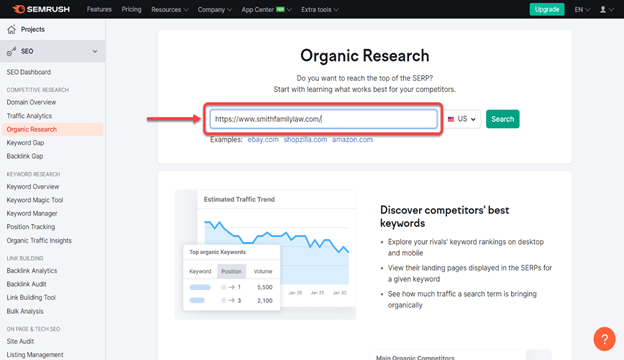
Task: Open the Extra tools dropdown
Action: click(x=320, y=10)
